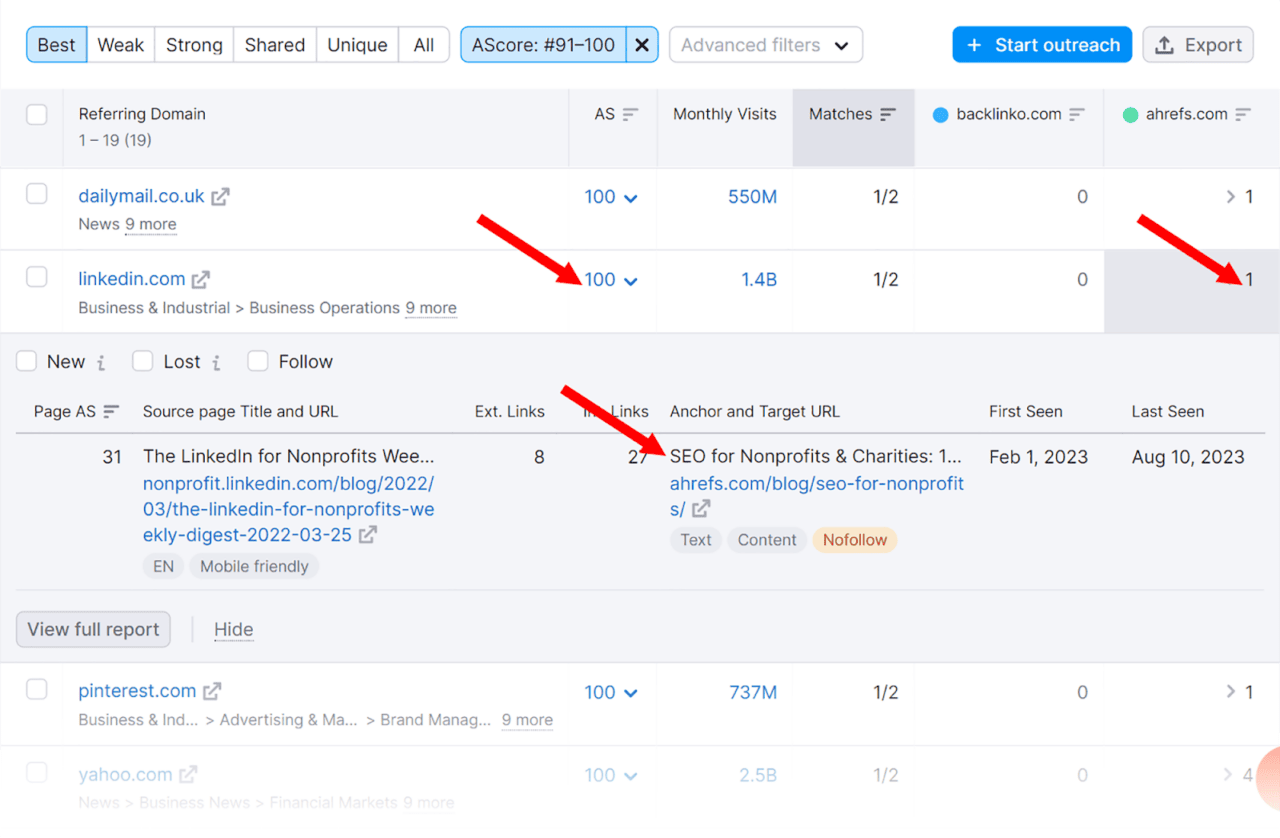
Task: Select the Unique filter tab
Action: point(356,44)
